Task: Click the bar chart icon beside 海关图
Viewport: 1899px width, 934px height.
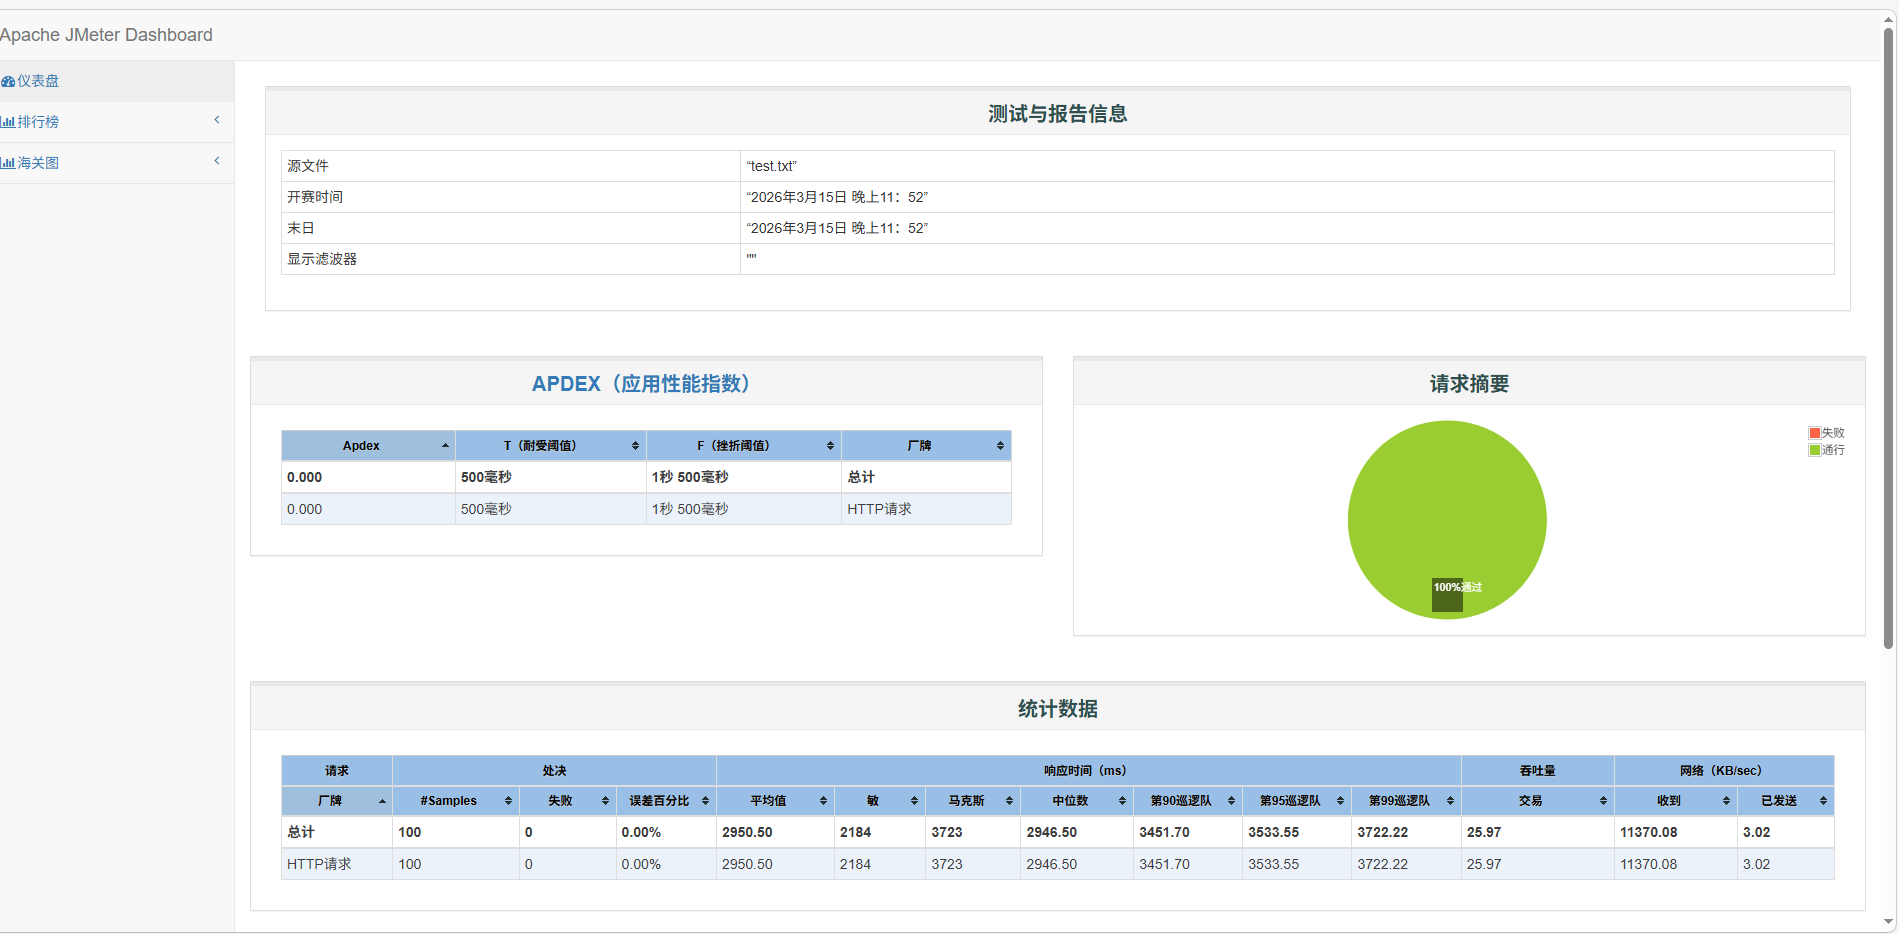Action: [x=8, y=163]
